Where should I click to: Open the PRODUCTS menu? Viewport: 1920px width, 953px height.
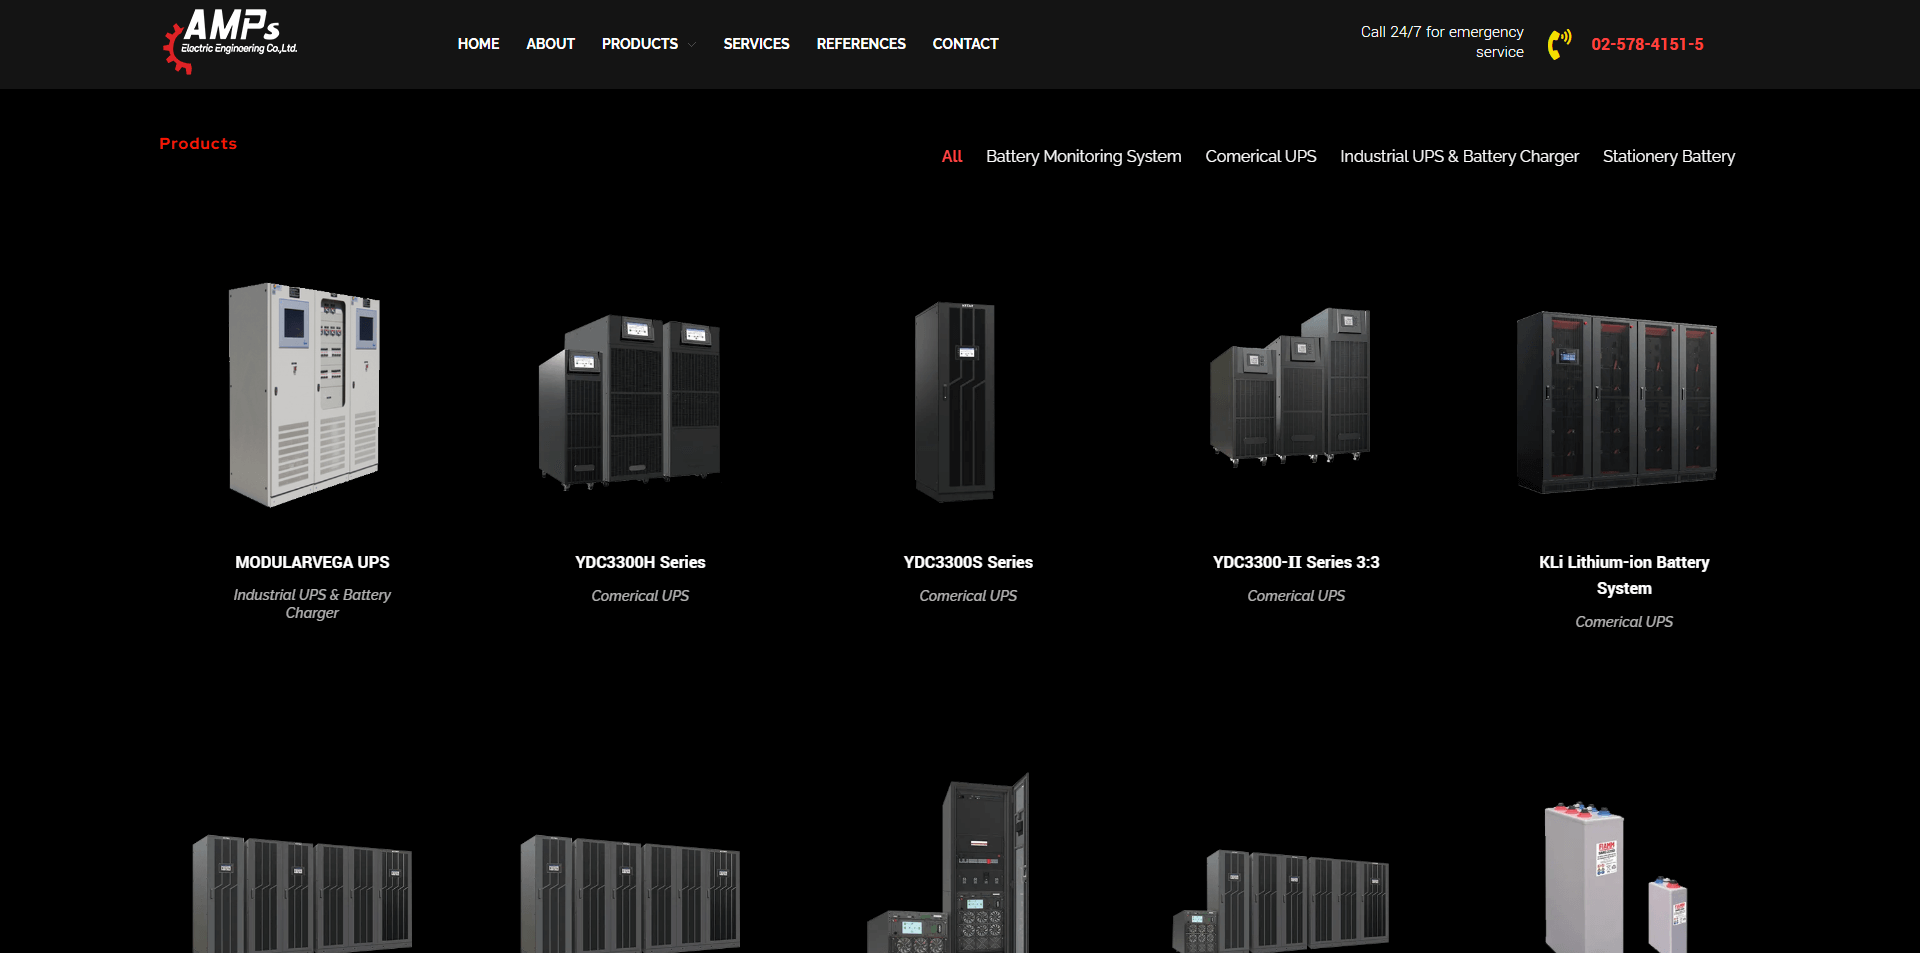[640, 44]
